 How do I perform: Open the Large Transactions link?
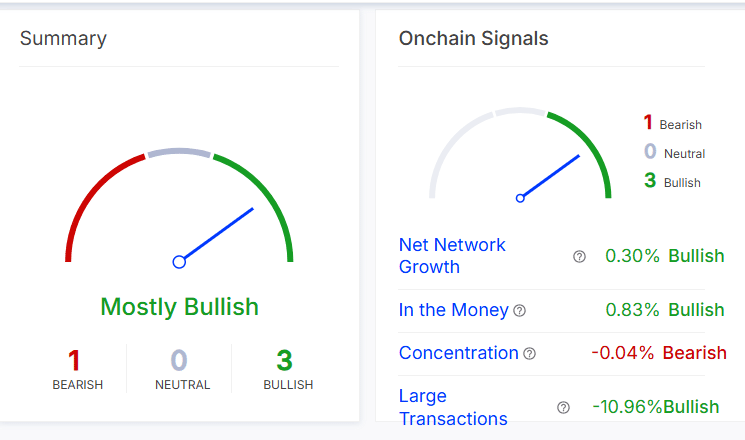pyautogui.click(x=452, y=407)
